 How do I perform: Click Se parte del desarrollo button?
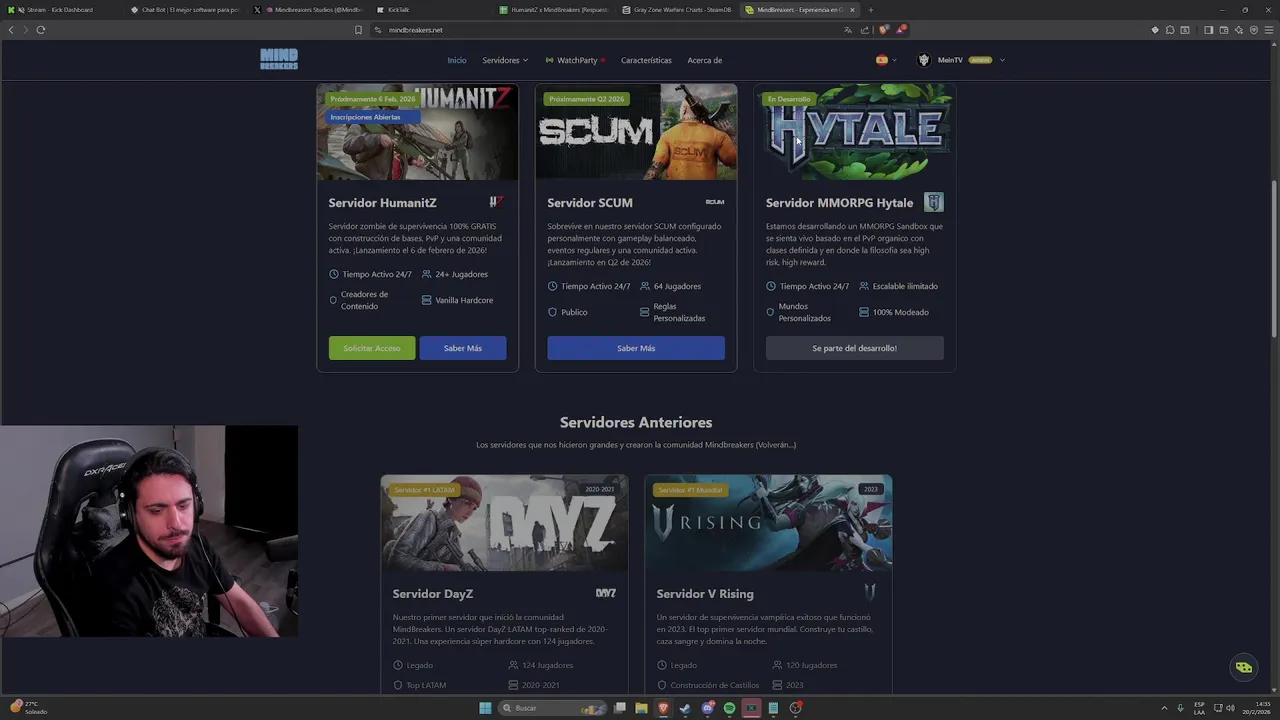pos(855,348)
